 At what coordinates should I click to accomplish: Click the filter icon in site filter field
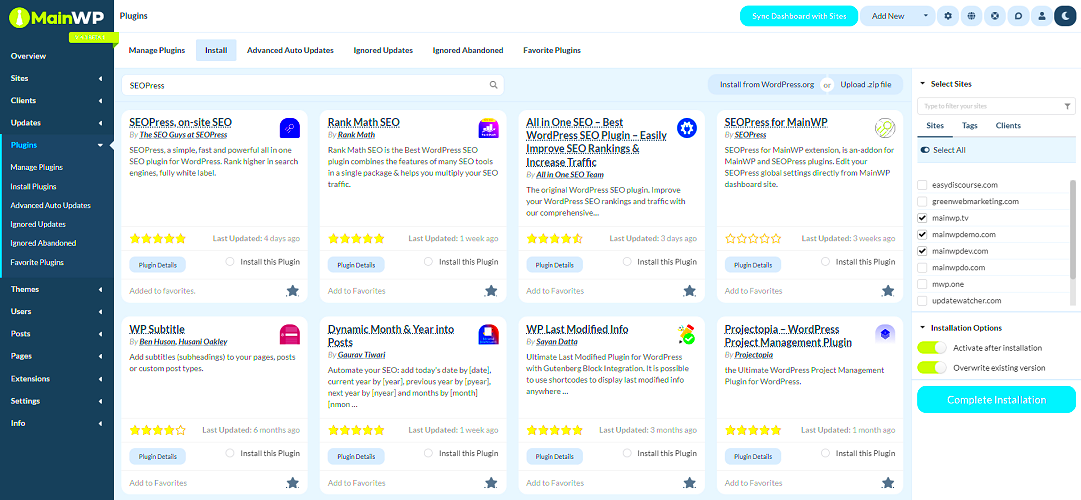pyautogui.click(x=1067, y=106)
